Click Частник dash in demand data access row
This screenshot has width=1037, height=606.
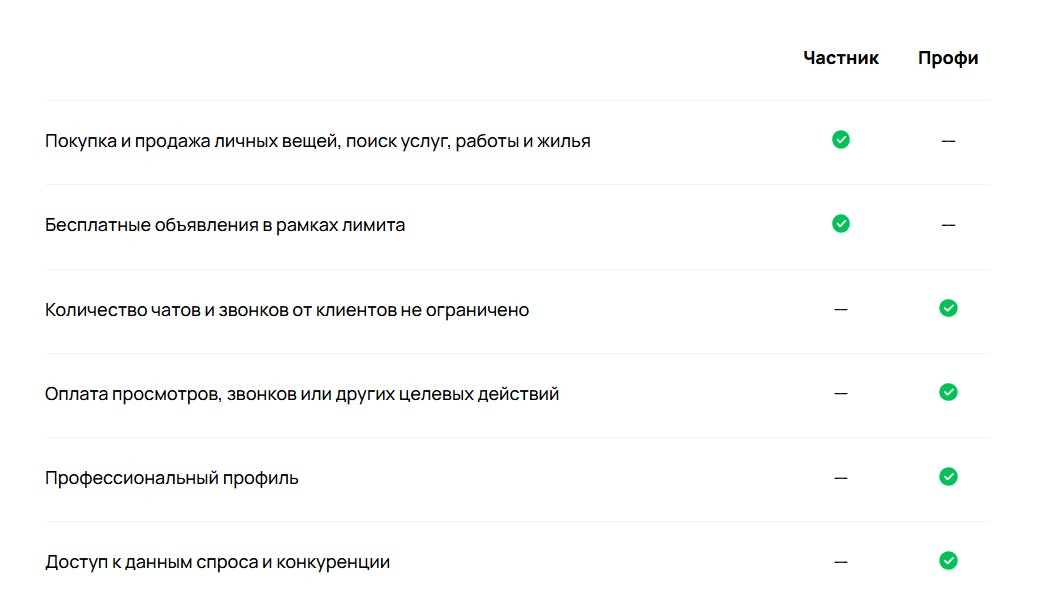tap(841, 562)
